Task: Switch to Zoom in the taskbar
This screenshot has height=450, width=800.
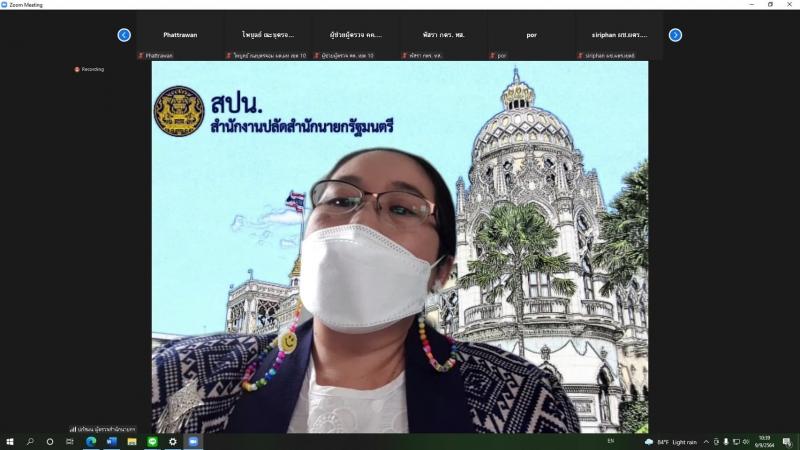Action: pyautogui.click(x=193, y=442)
